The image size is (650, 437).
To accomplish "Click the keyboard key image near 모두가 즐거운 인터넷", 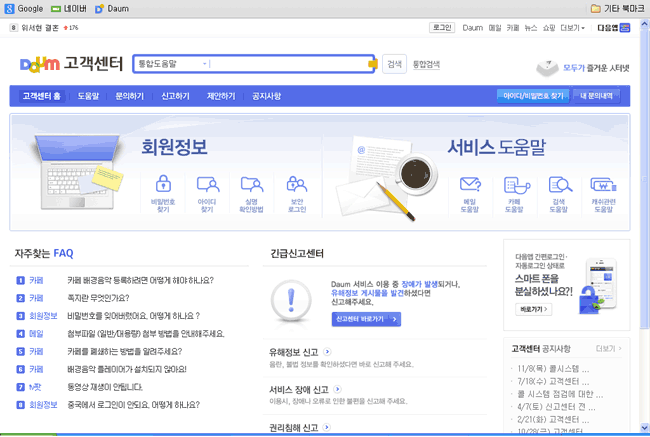I will click(547, 68).
